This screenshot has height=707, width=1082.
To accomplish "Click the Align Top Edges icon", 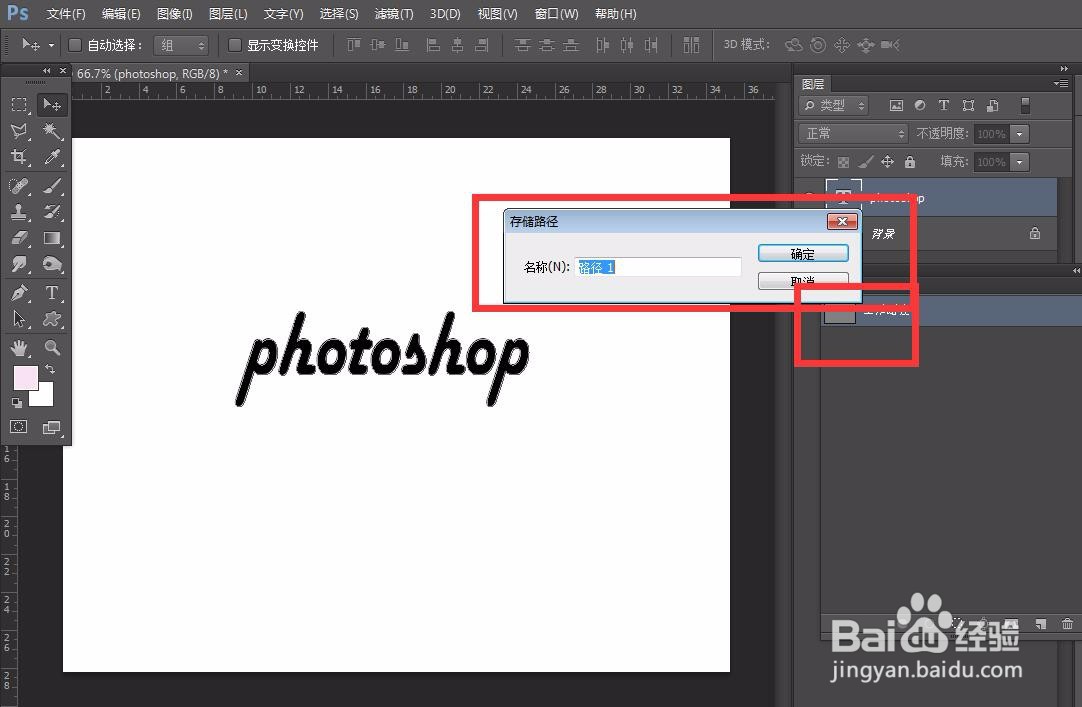I will click(354, 46).
